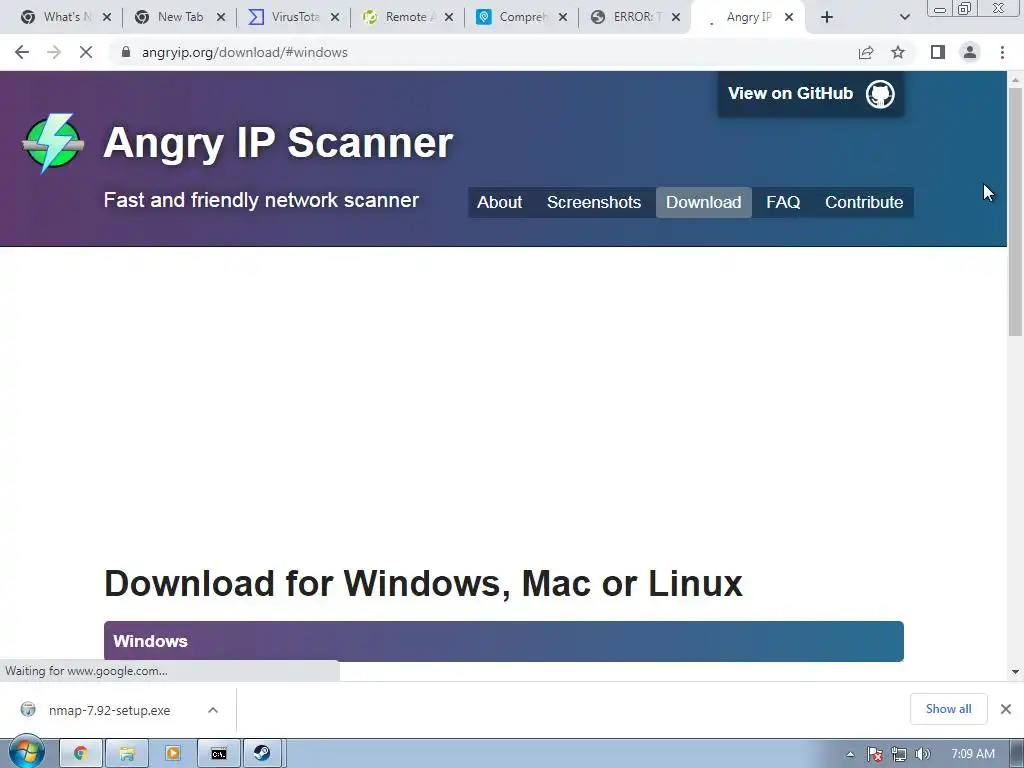1024x768 pixels.
Task: Click the network tray icon
Action: tap(899, 754)
